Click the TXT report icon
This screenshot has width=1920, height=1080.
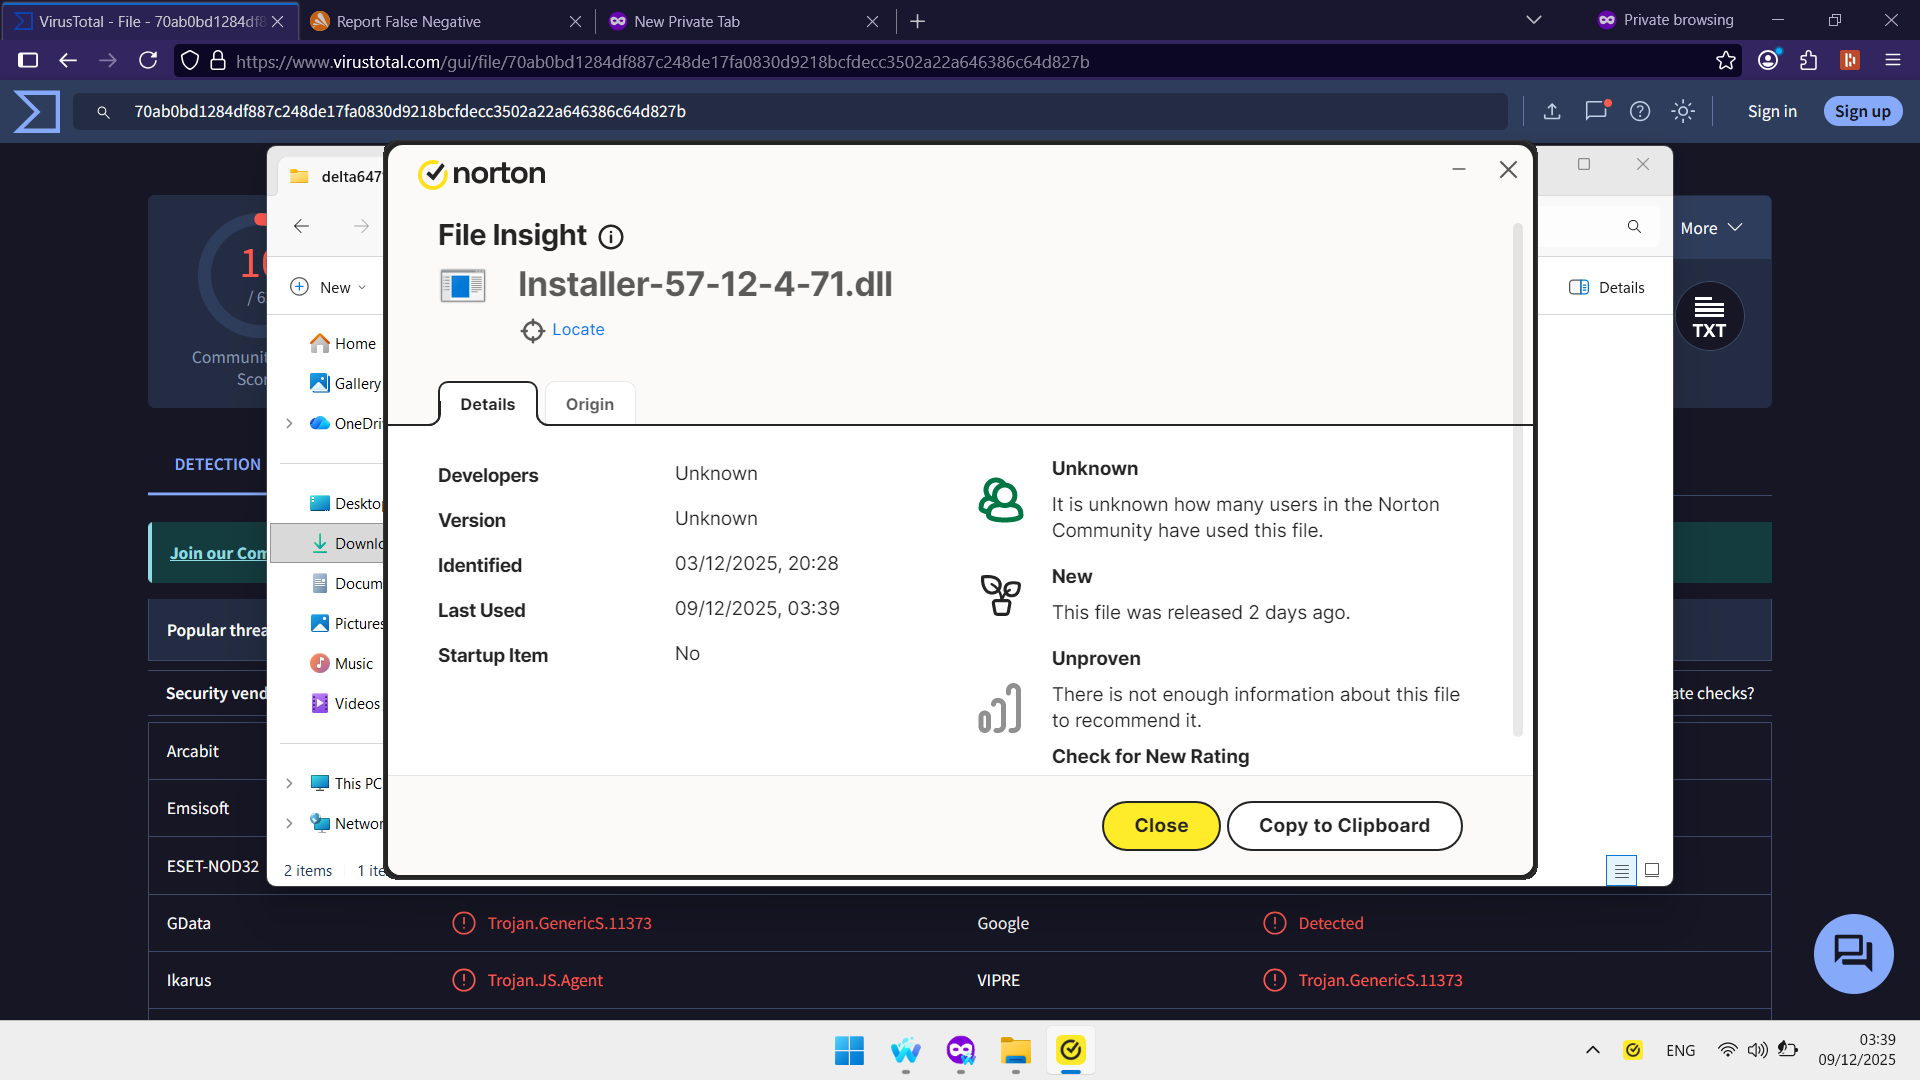point(1708,315)
